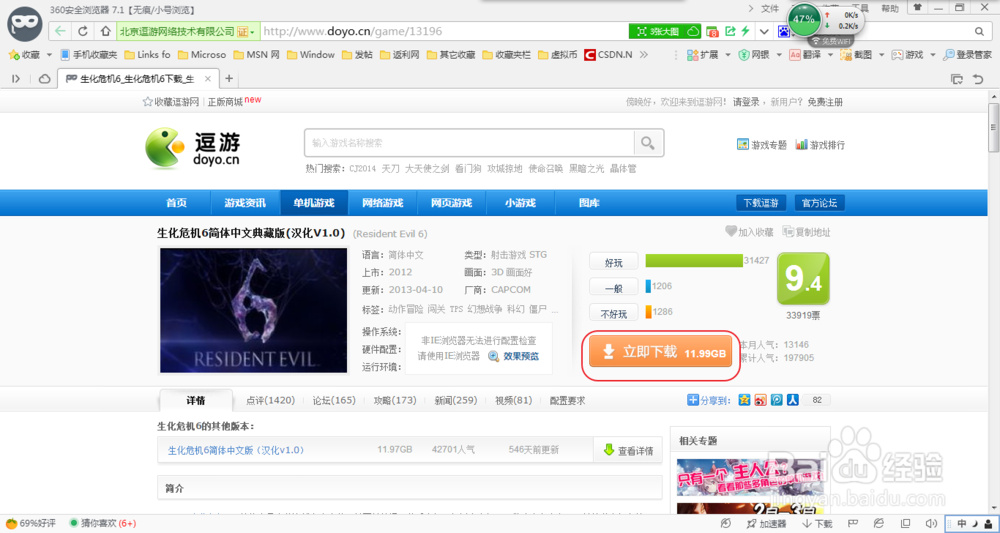Image resolution: width=1000 pixels, height=533 pixels.
Task: Open 下载 download manager in status bar
Action: click(x=817, y=523)
